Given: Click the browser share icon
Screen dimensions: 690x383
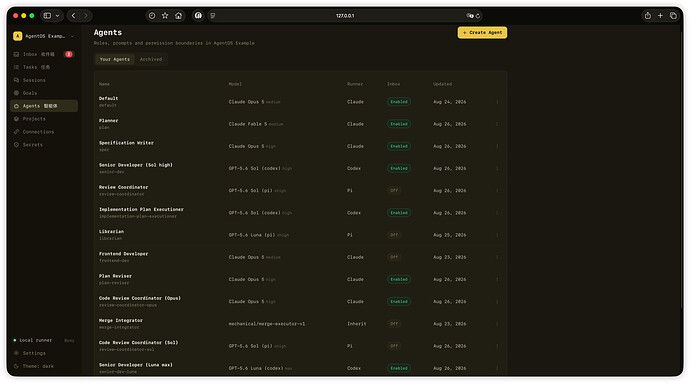Looking at the screenshot, I should click(648, 16).
